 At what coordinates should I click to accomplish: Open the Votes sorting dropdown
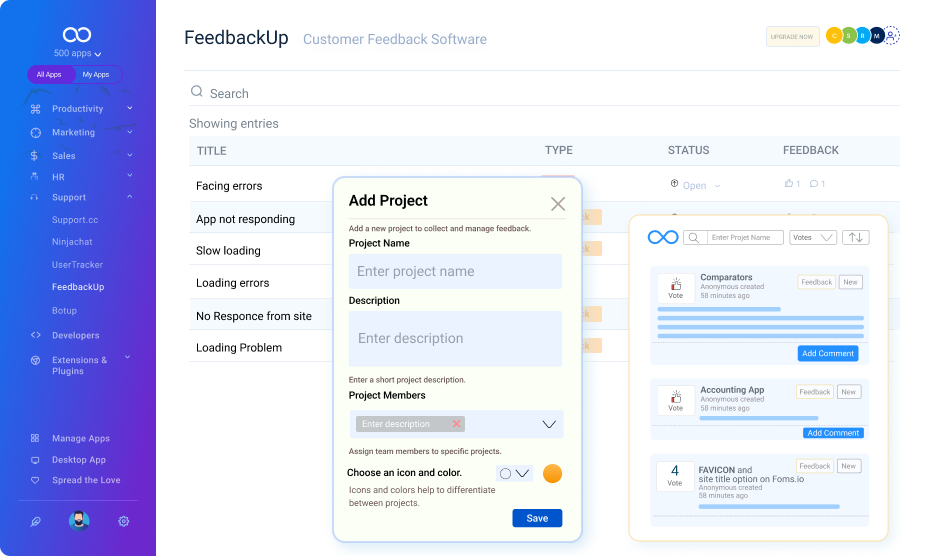coord(813,238)
